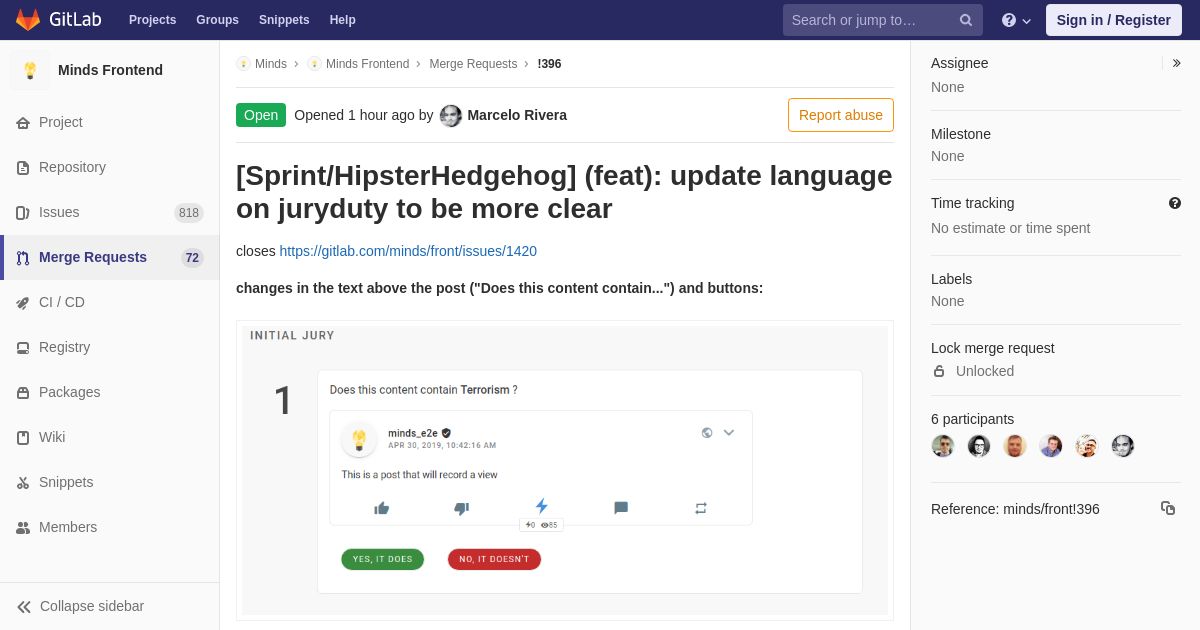Click the Minds breadcrumb link
Viewport: 1200px width, 630px height.
coord(270,64)
